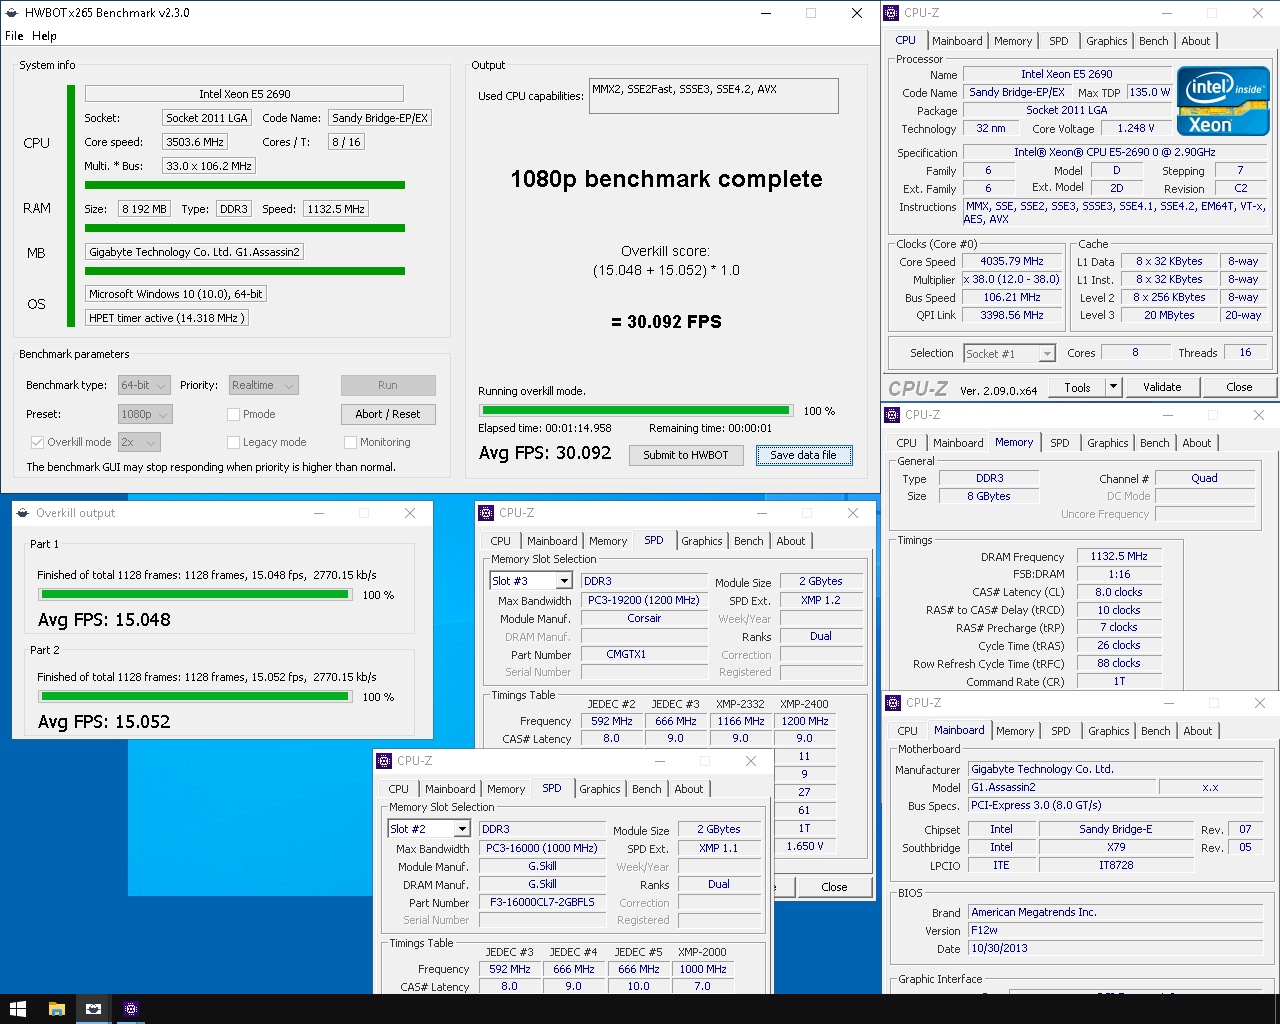Enable the Monitoring checkbox

[350, 442]
